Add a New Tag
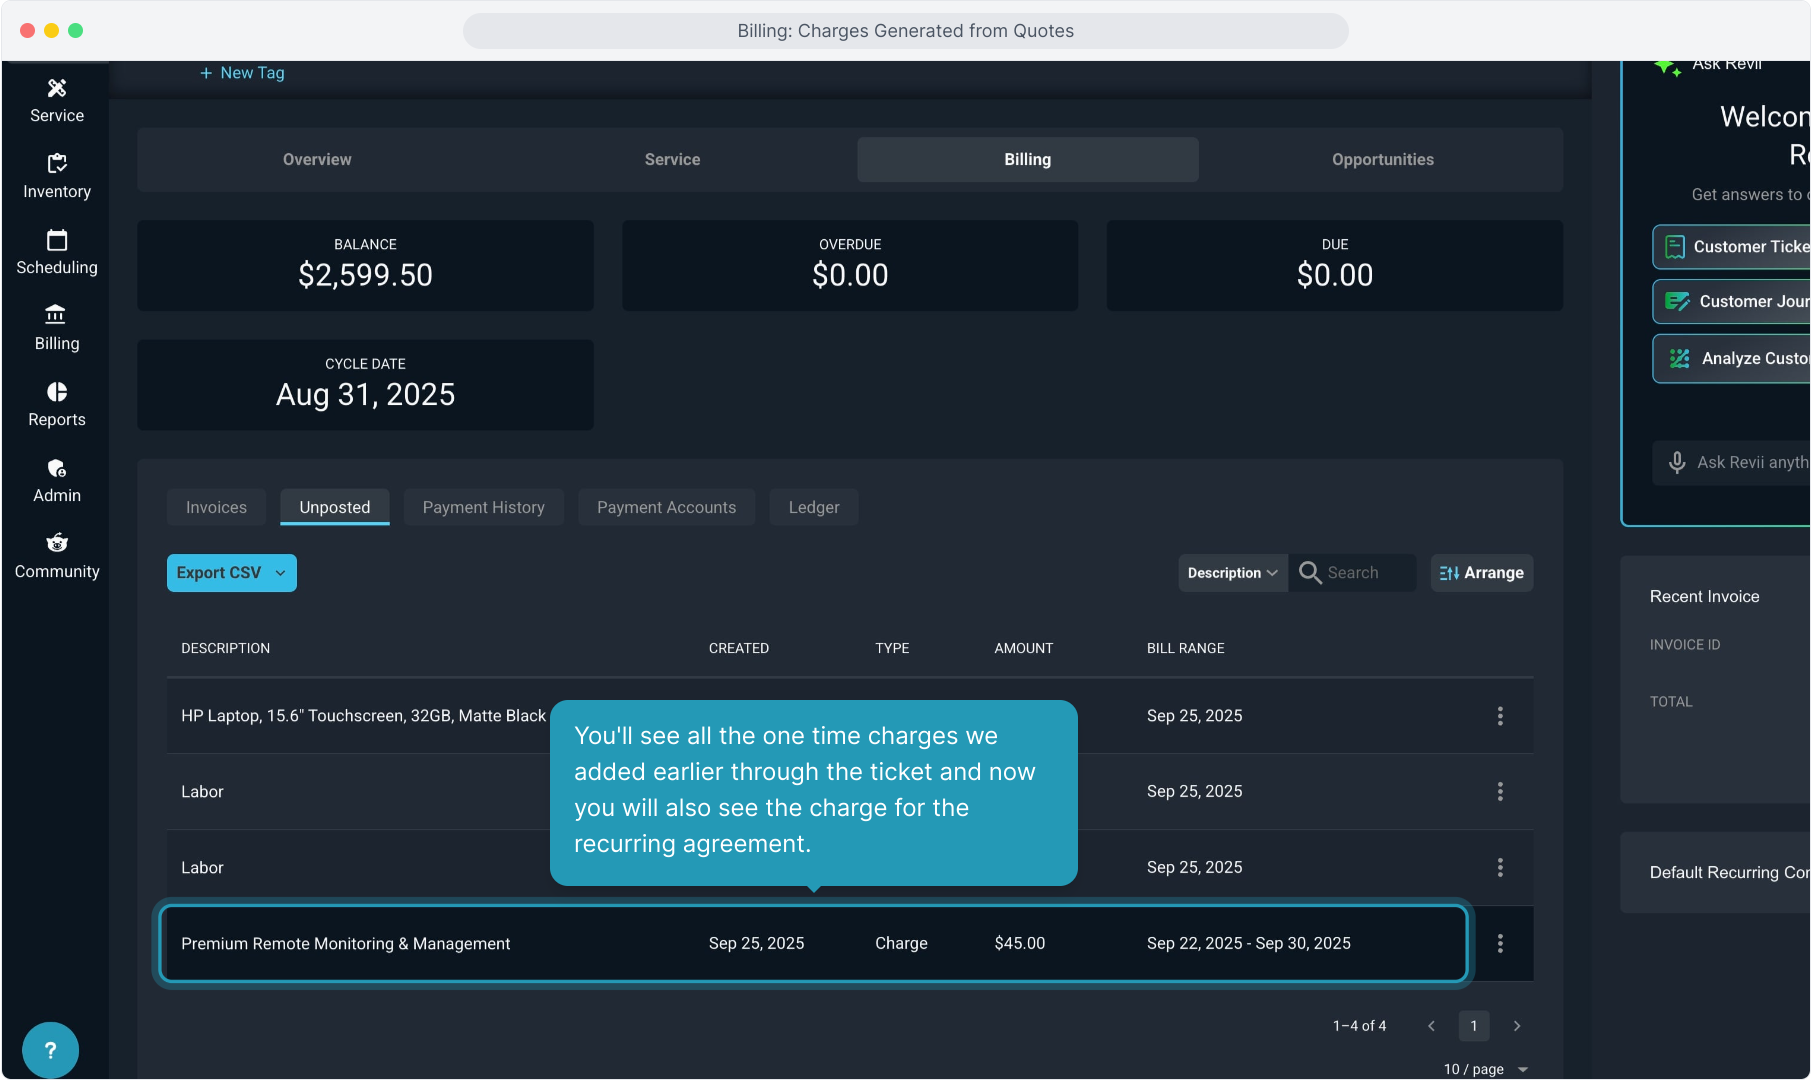 click(x=242, y=73)
